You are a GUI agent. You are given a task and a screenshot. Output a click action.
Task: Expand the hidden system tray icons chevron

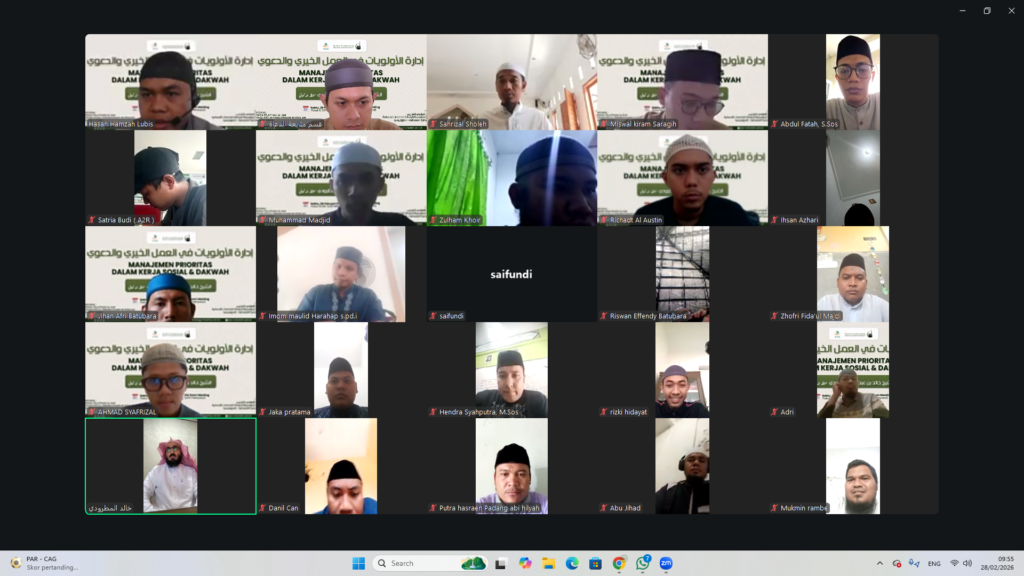[880, 563]
